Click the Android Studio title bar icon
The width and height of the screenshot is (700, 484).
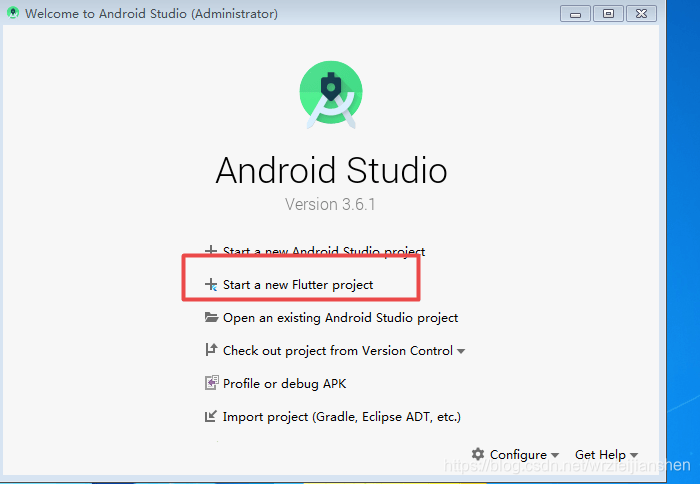[x=13, y=13]
